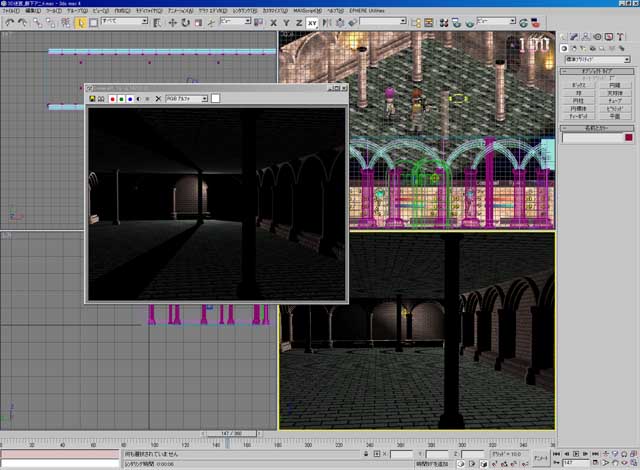
Task: Open the channel display dropdown in render window
Action: [x=187, y=99]
